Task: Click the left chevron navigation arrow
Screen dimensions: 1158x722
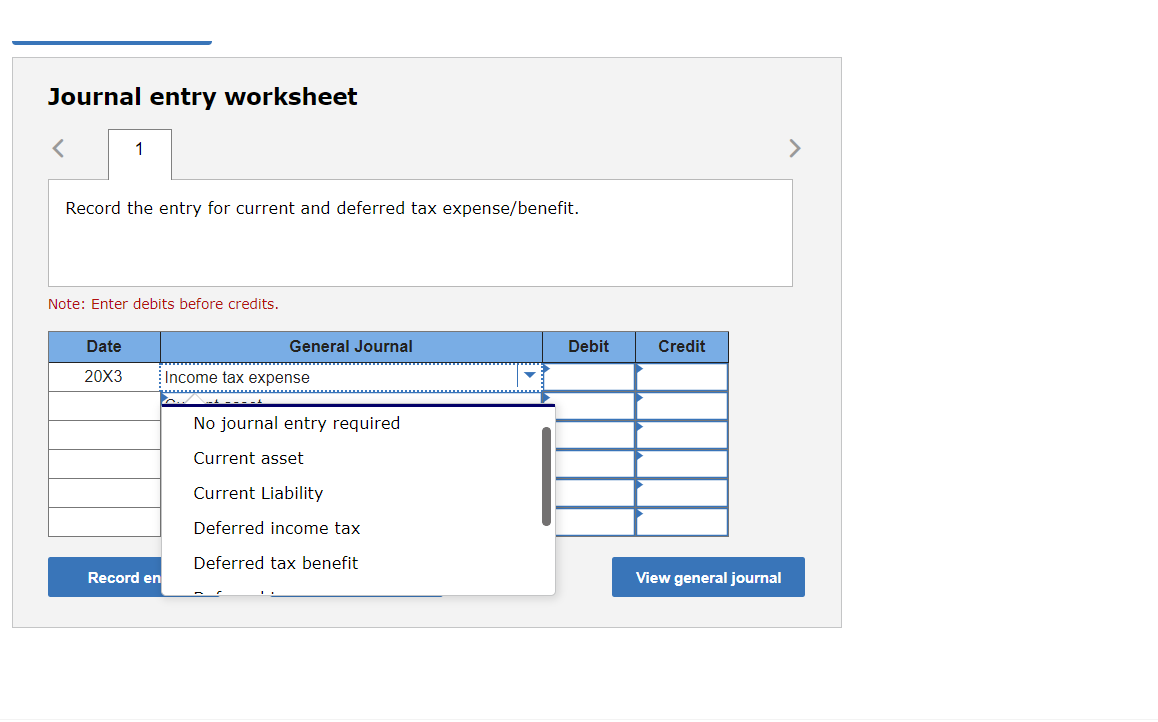Action: coord(57,148)
